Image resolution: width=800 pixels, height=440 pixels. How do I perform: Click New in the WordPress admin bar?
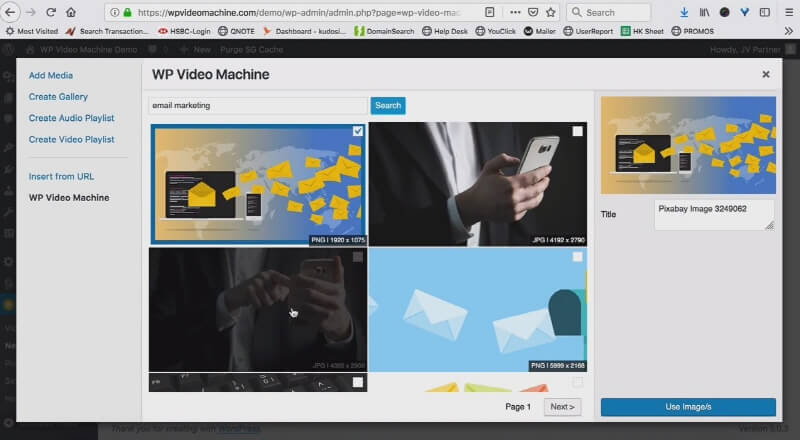tap(196, 50)
